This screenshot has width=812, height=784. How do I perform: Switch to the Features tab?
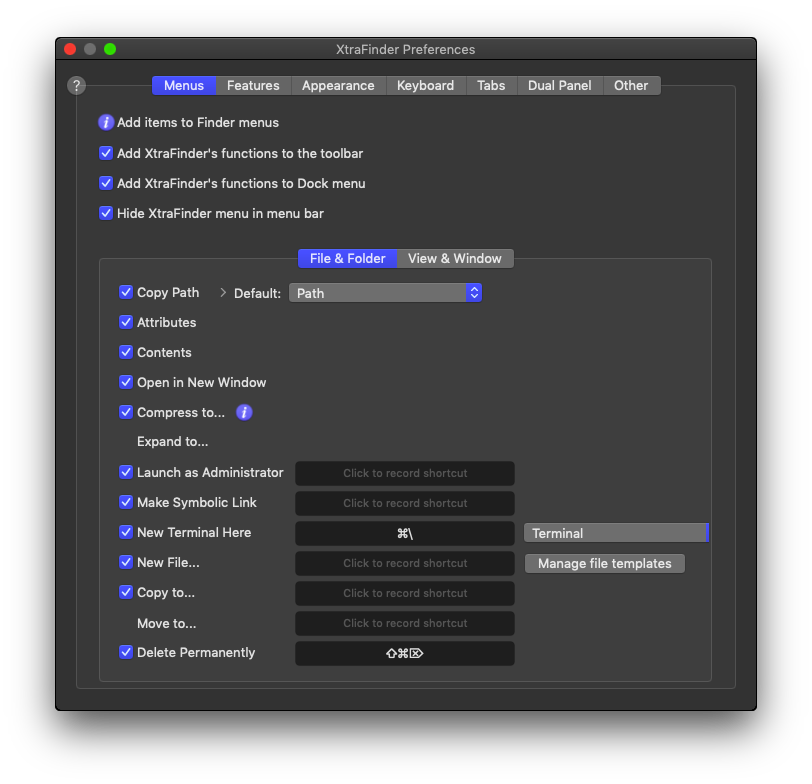point(253,86)
